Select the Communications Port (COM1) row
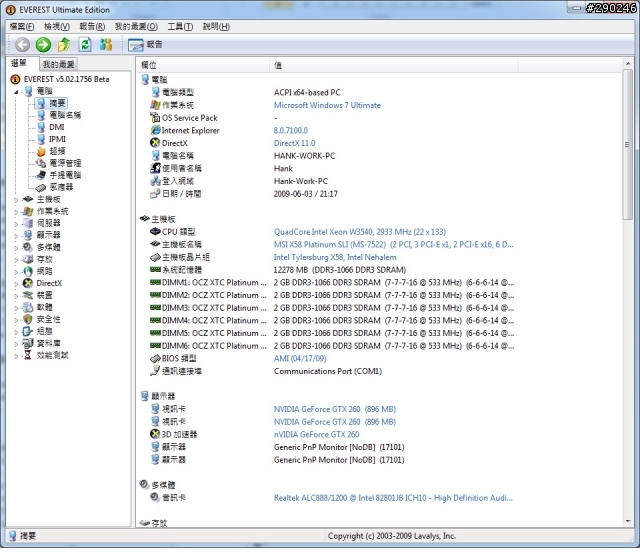 point(266,371)
